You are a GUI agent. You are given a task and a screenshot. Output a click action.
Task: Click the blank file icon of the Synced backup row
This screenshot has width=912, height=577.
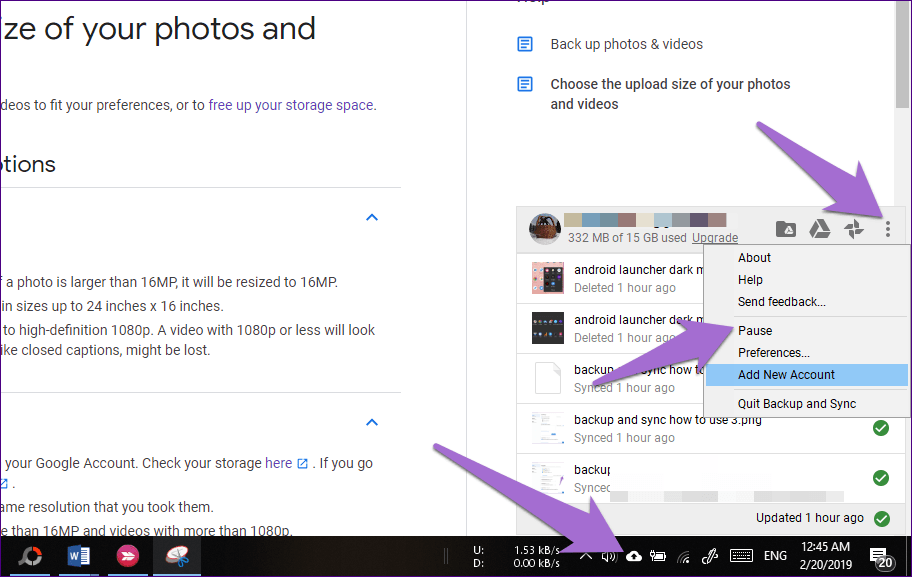(x=548, y=378)
